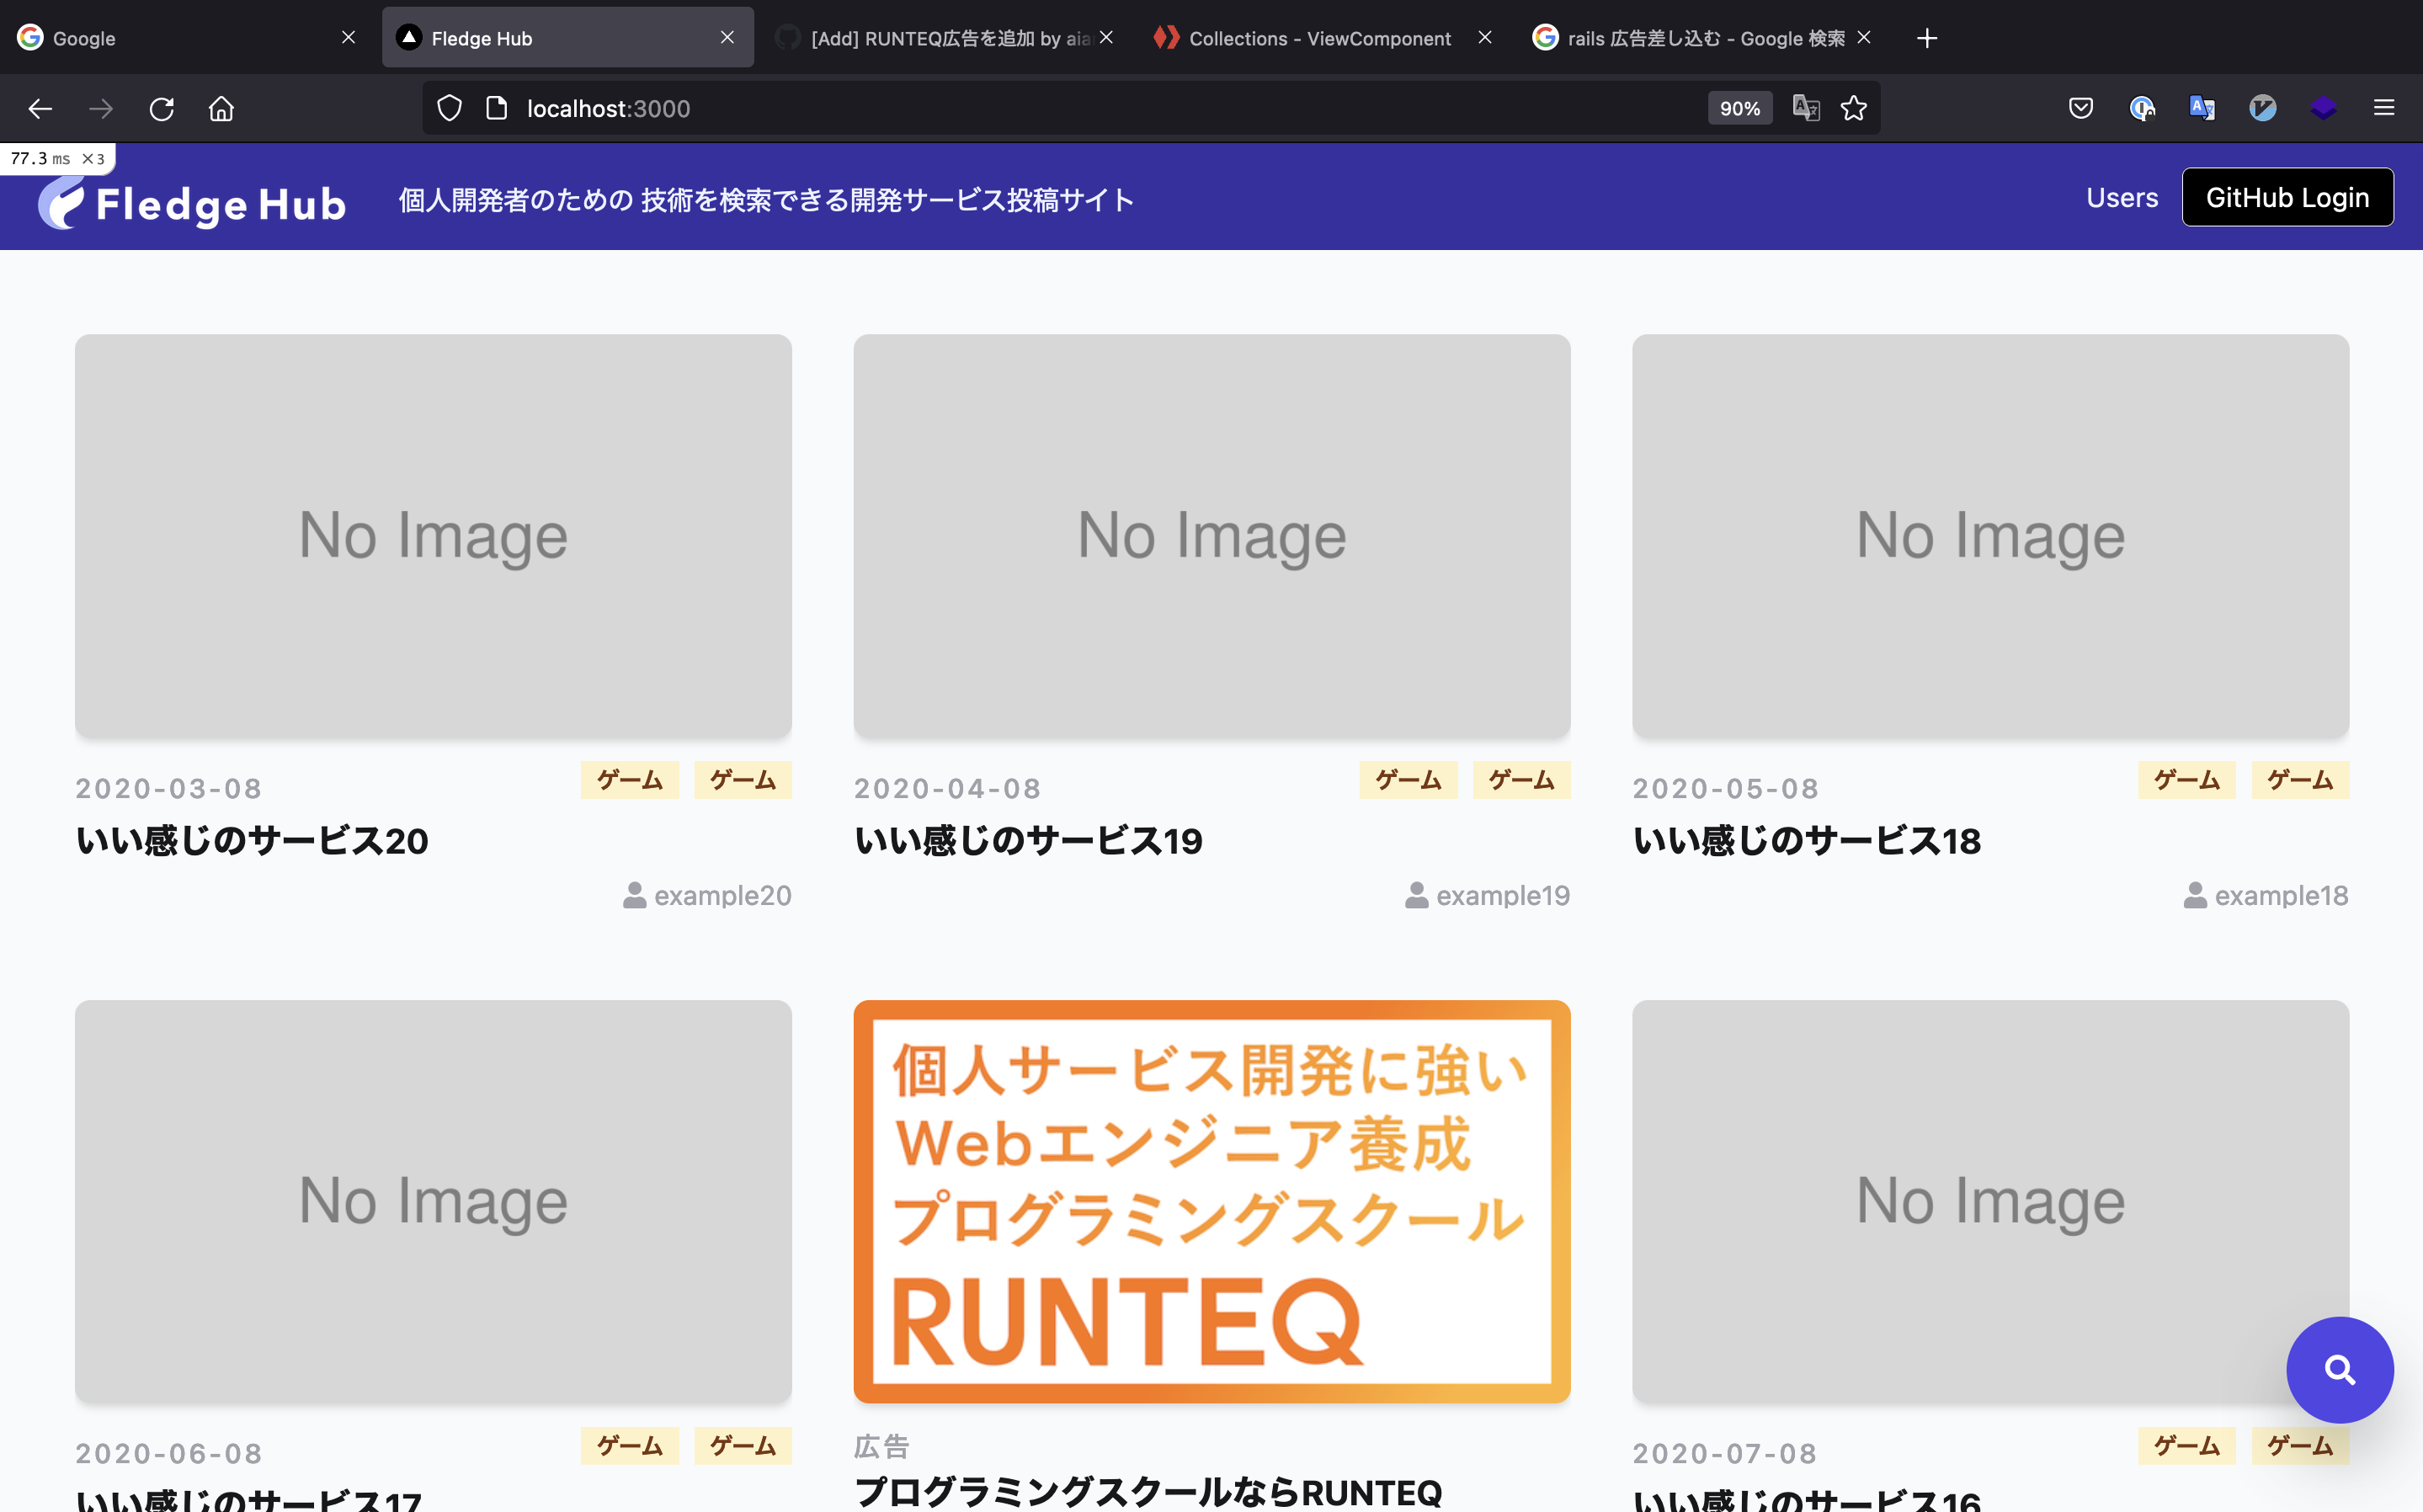Open the tracking protection shield icon

[x=450, y=108]
